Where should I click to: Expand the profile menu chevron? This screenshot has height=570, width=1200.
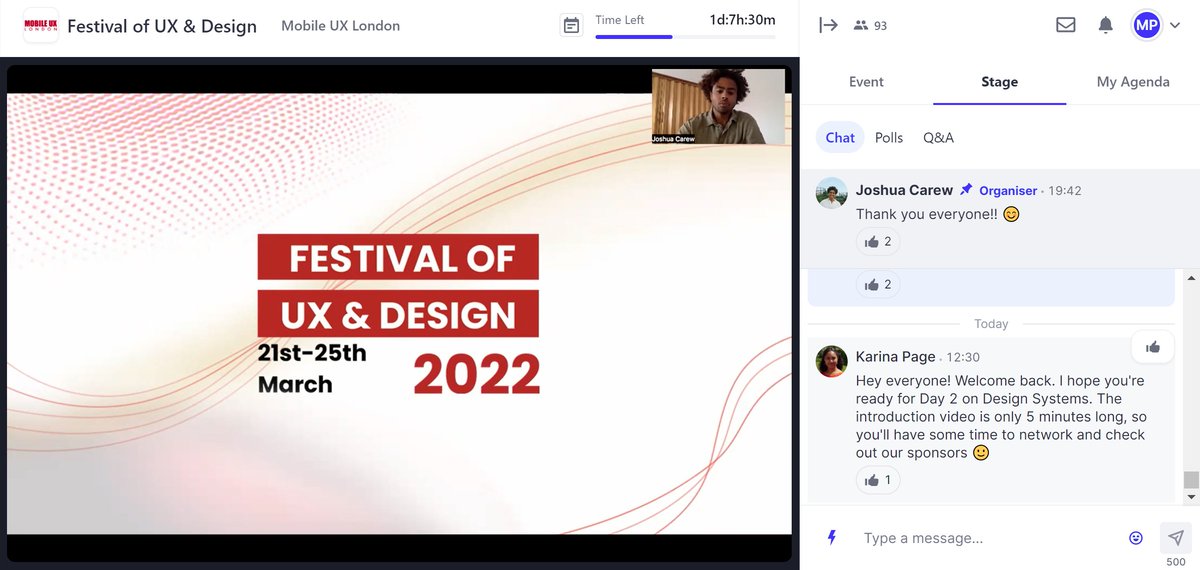point(1175,26)
